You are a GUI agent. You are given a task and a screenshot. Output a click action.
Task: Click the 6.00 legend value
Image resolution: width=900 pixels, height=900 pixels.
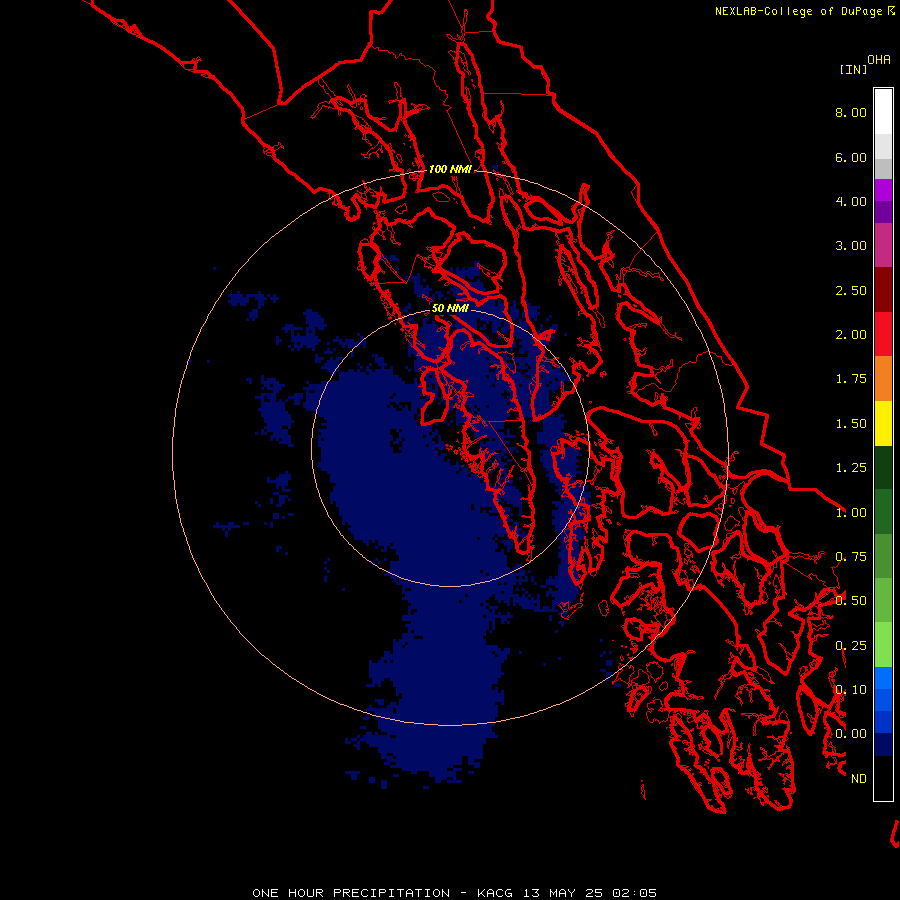pyautogui.click(x=851, y=157)
